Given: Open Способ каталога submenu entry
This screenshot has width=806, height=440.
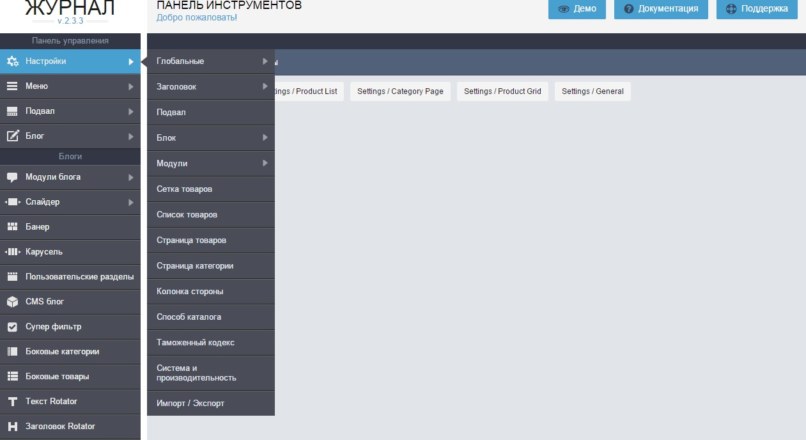Looking at the screenshot, I should click(211, 317).
